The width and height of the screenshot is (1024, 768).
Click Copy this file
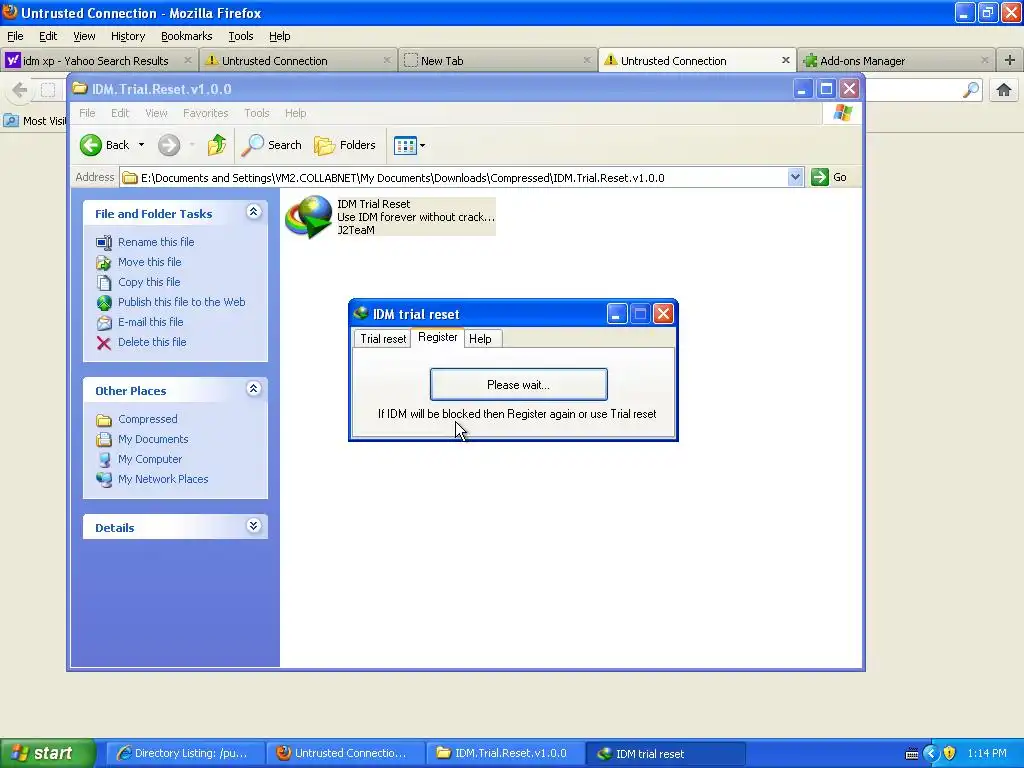(x=149, y=282)
